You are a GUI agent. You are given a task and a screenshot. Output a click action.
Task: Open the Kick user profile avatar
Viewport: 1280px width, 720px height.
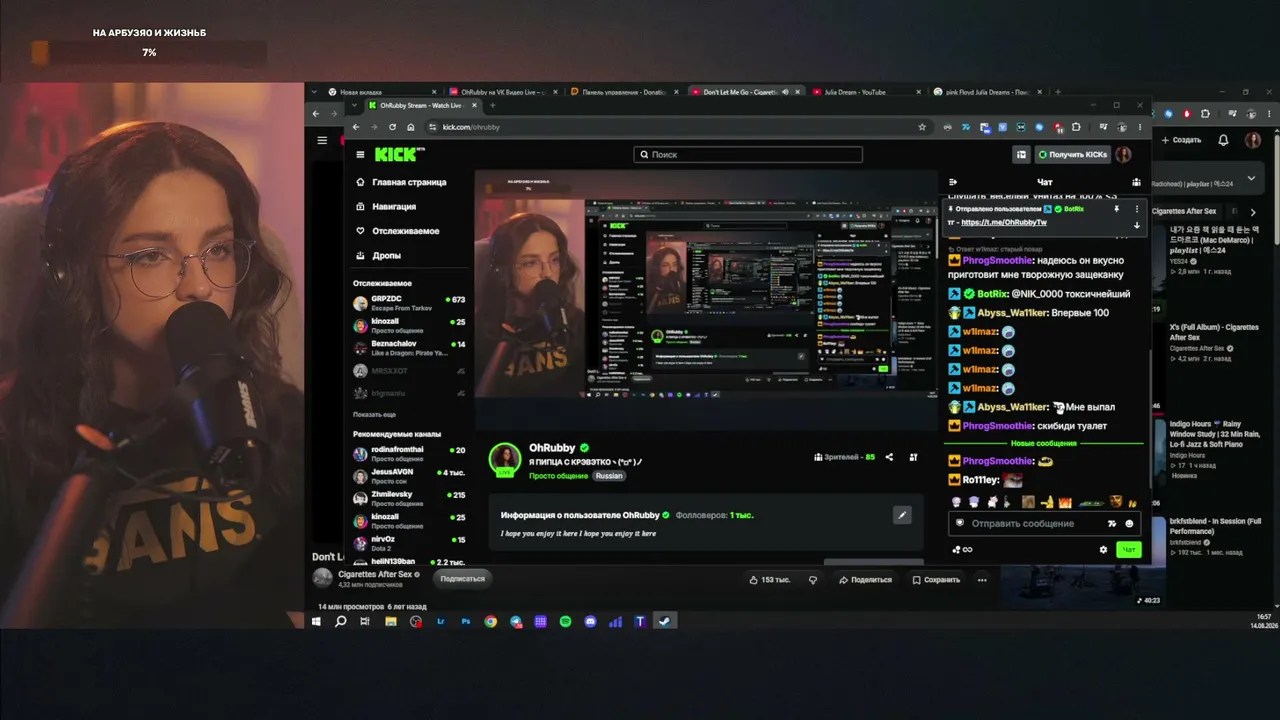(1123, 154)
